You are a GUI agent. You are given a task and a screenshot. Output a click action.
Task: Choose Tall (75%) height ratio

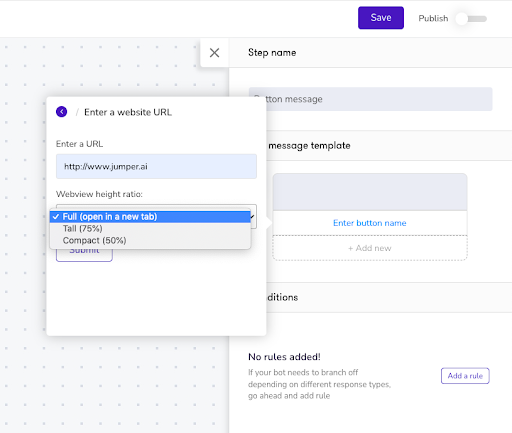(x=150, y=229)
